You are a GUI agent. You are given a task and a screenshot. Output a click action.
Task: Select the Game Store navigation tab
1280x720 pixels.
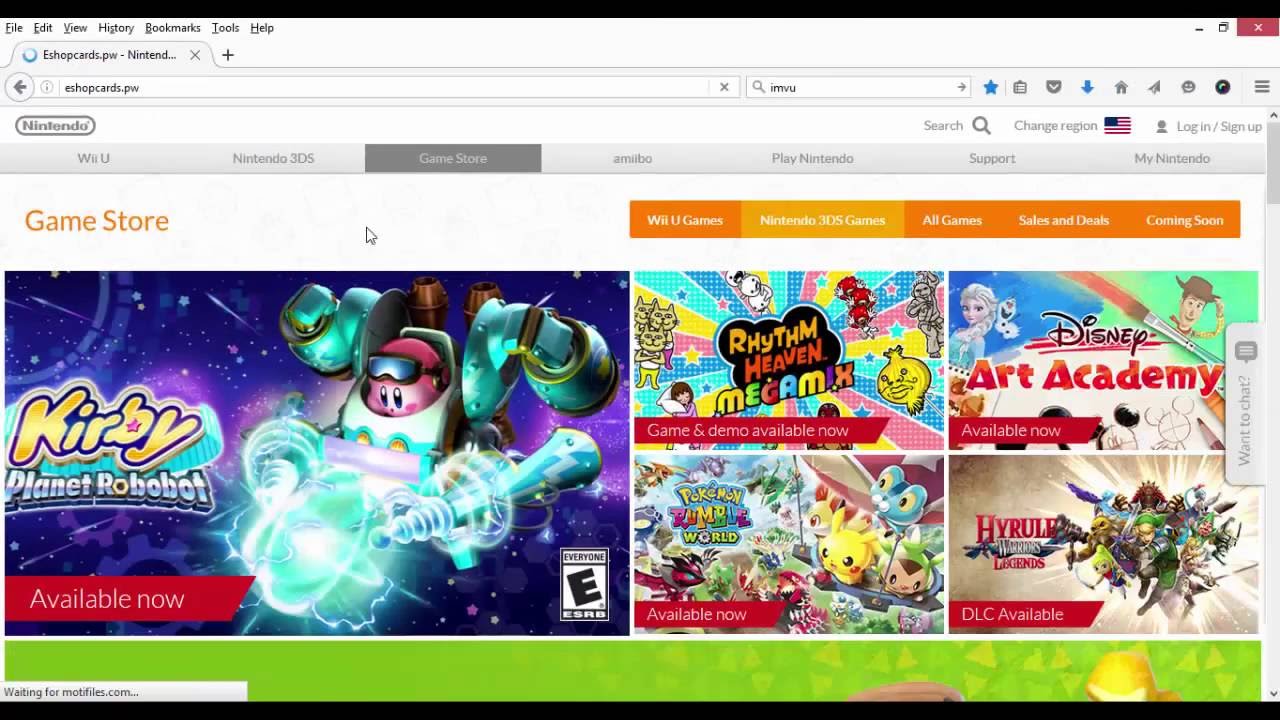point(453,158)
